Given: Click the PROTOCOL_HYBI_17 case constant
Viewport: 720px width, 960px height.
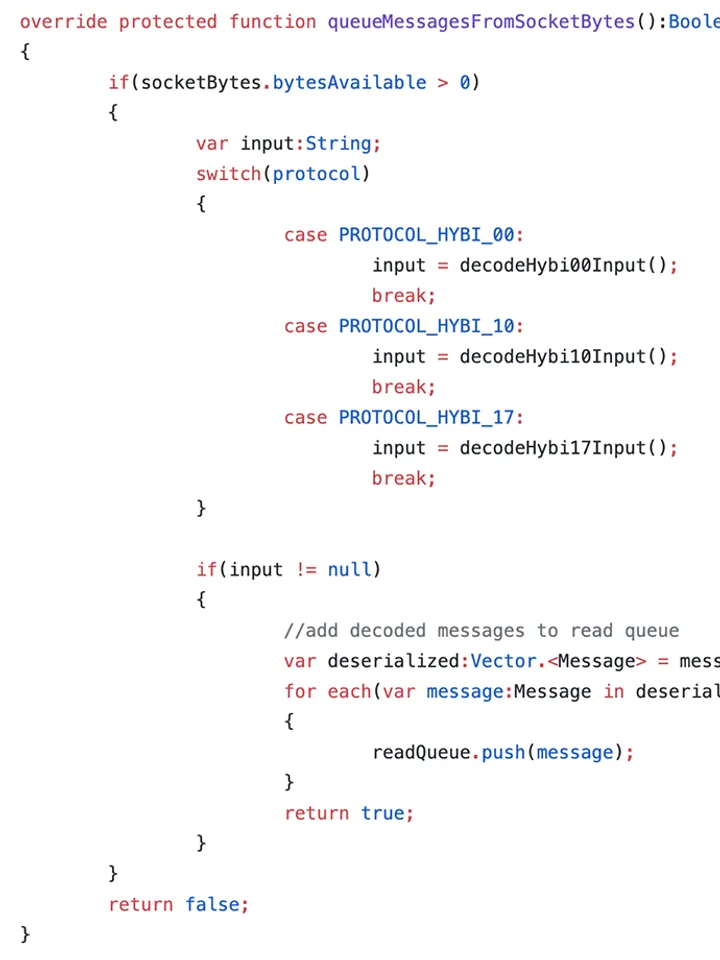Looking at the screenshot, I should (x=427, y=417).
